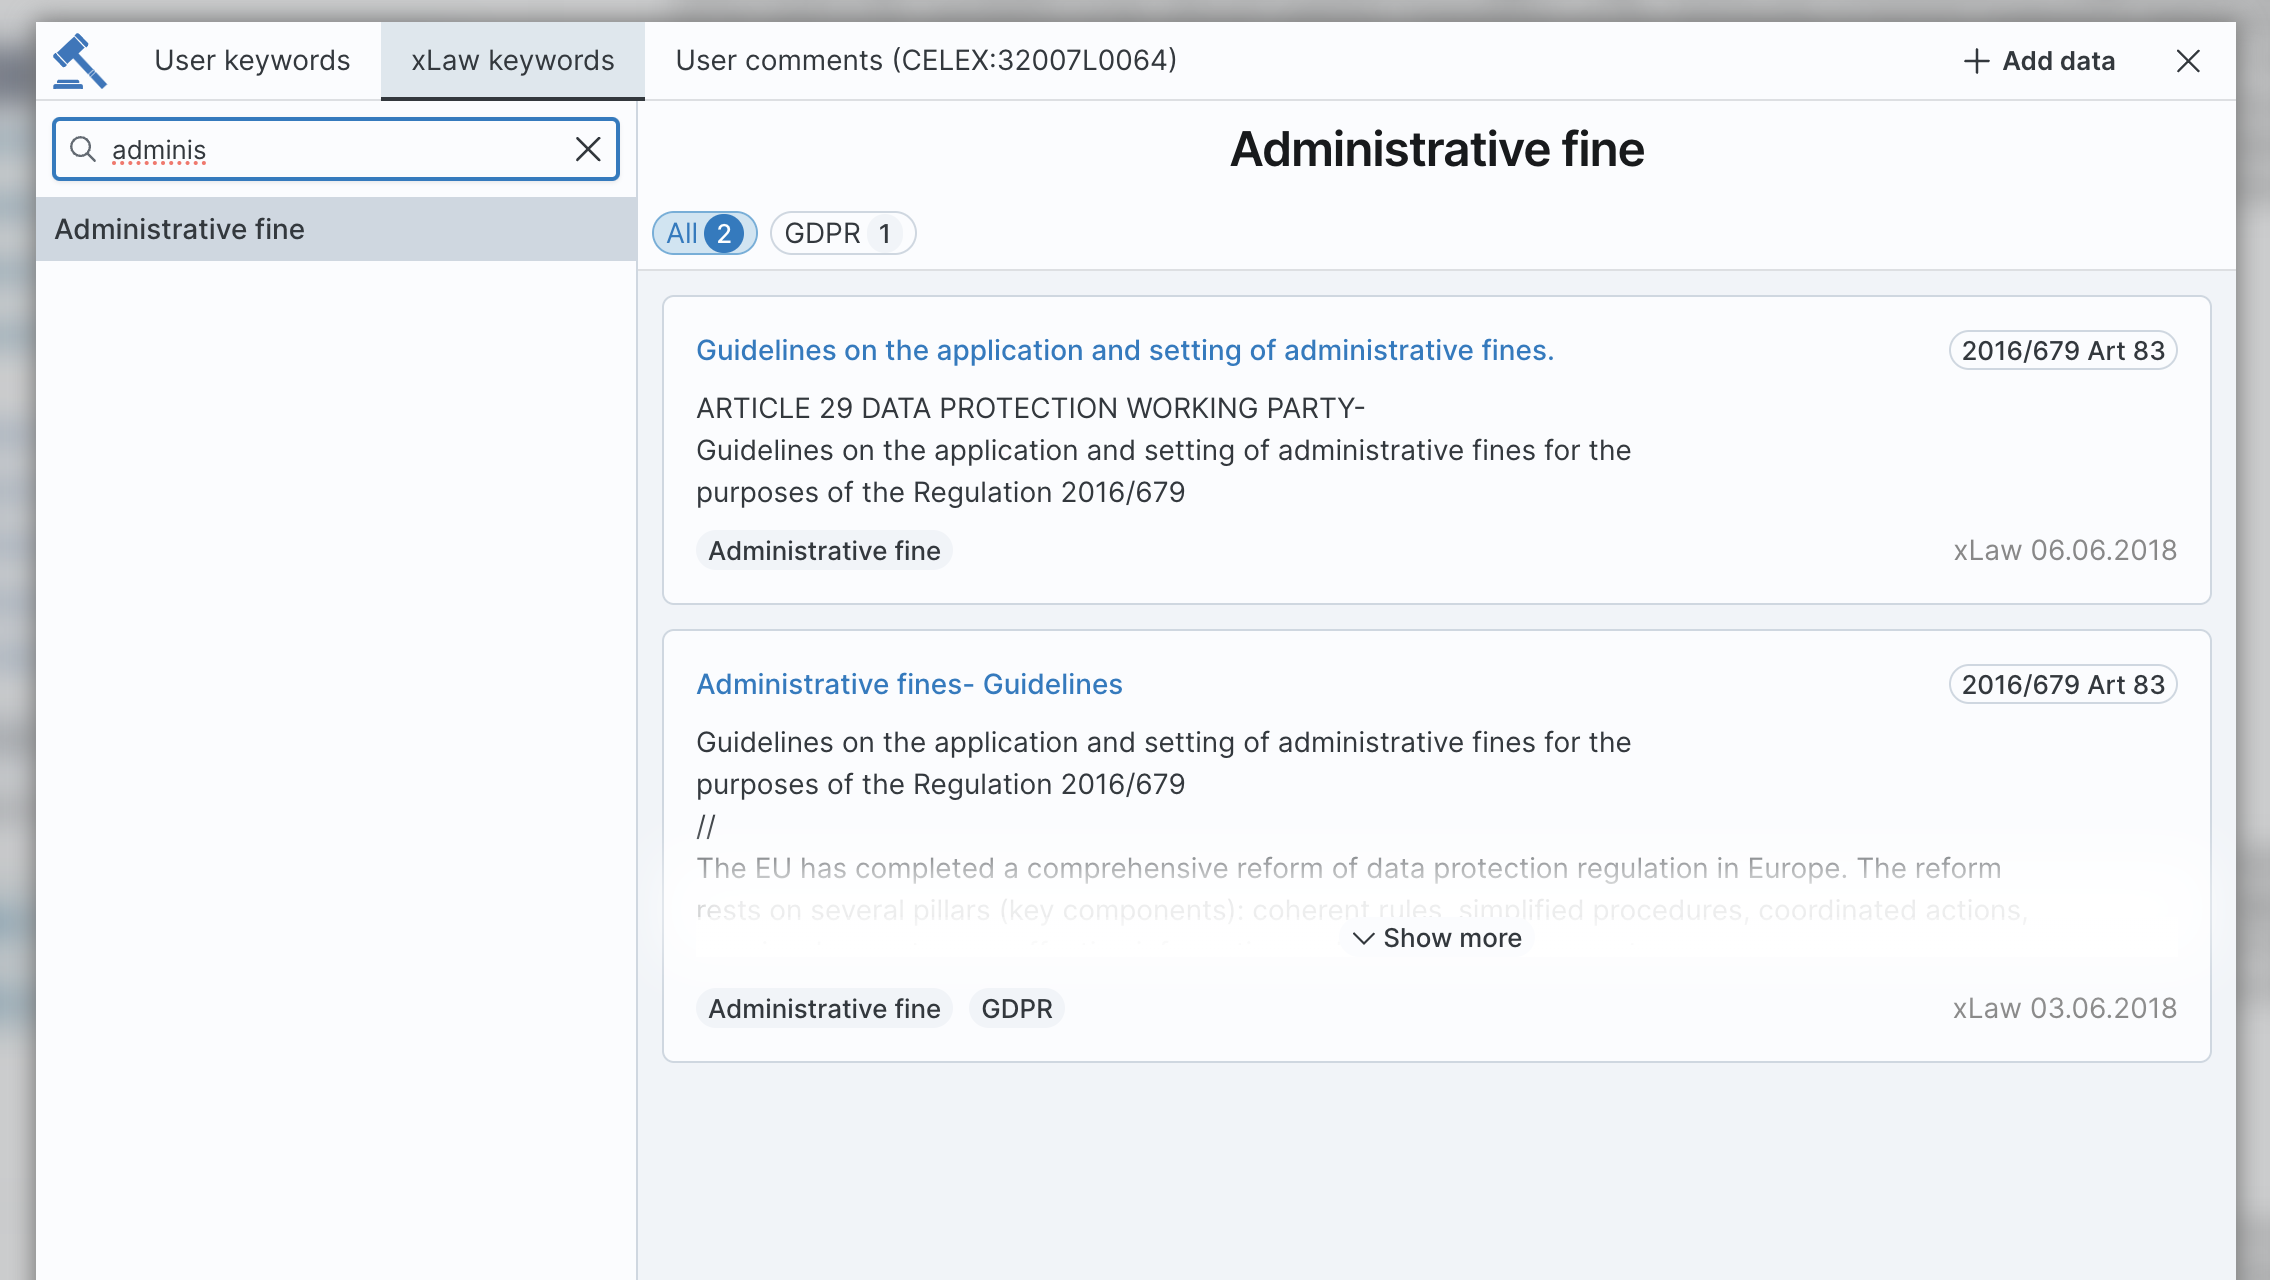Click first card's 2016/679 Art 83 badge
The height and width of the screenshot is (1280, 2270).
(2062, 350)
